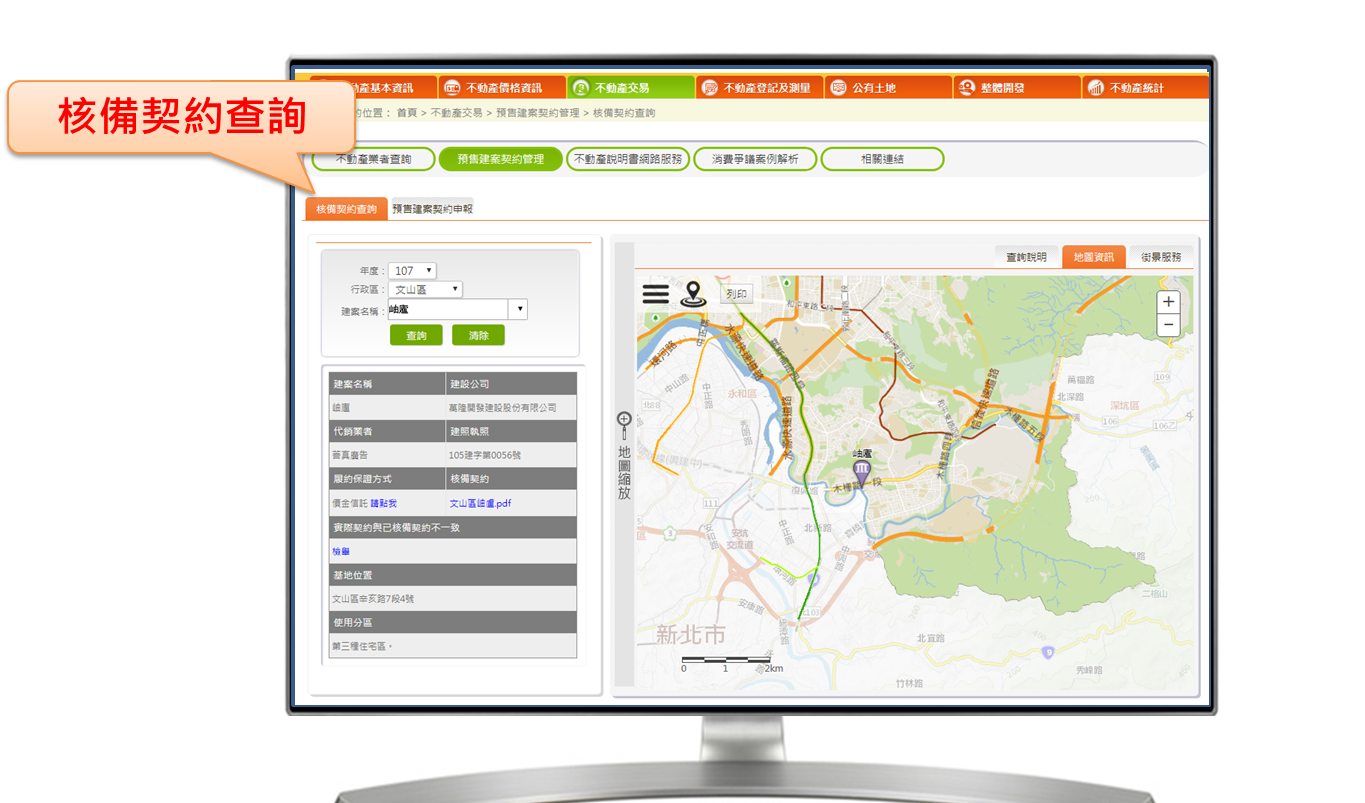
Task: Select the 查詢說明 tab
Action: click(1026, 257)
